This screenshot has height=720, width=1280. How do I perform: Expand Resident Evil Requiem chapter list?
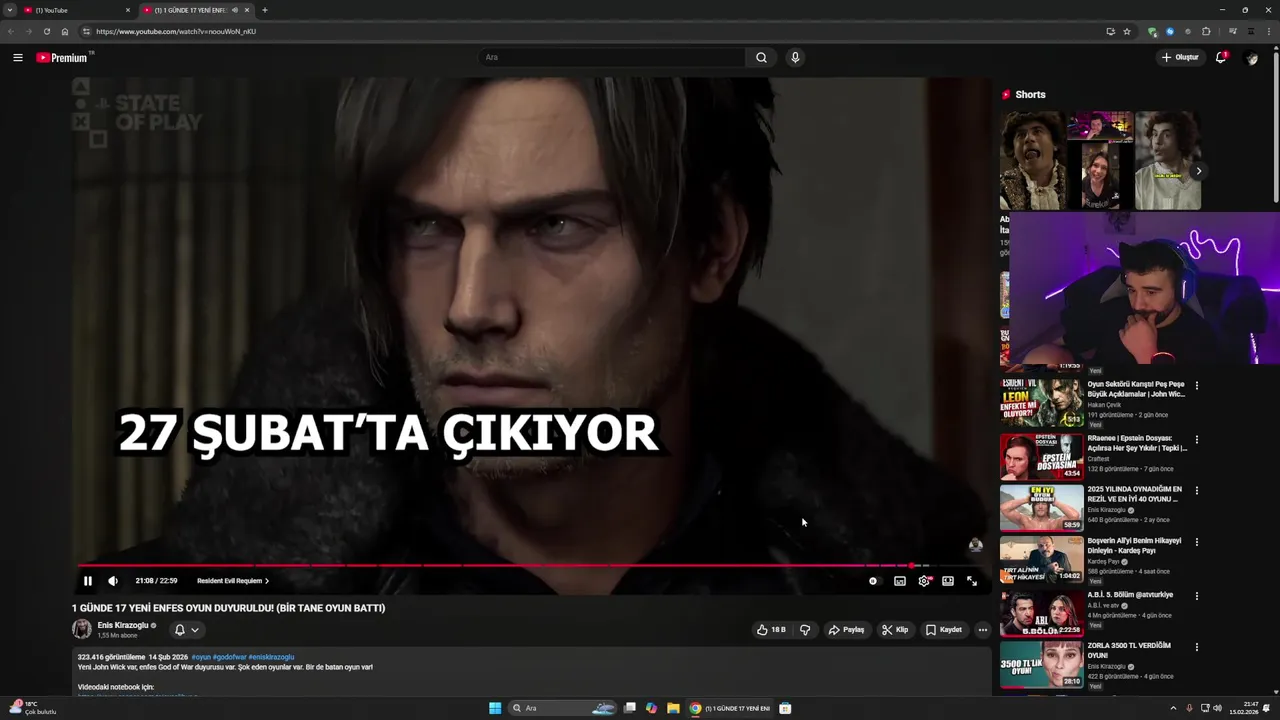(x=233, y=581)
